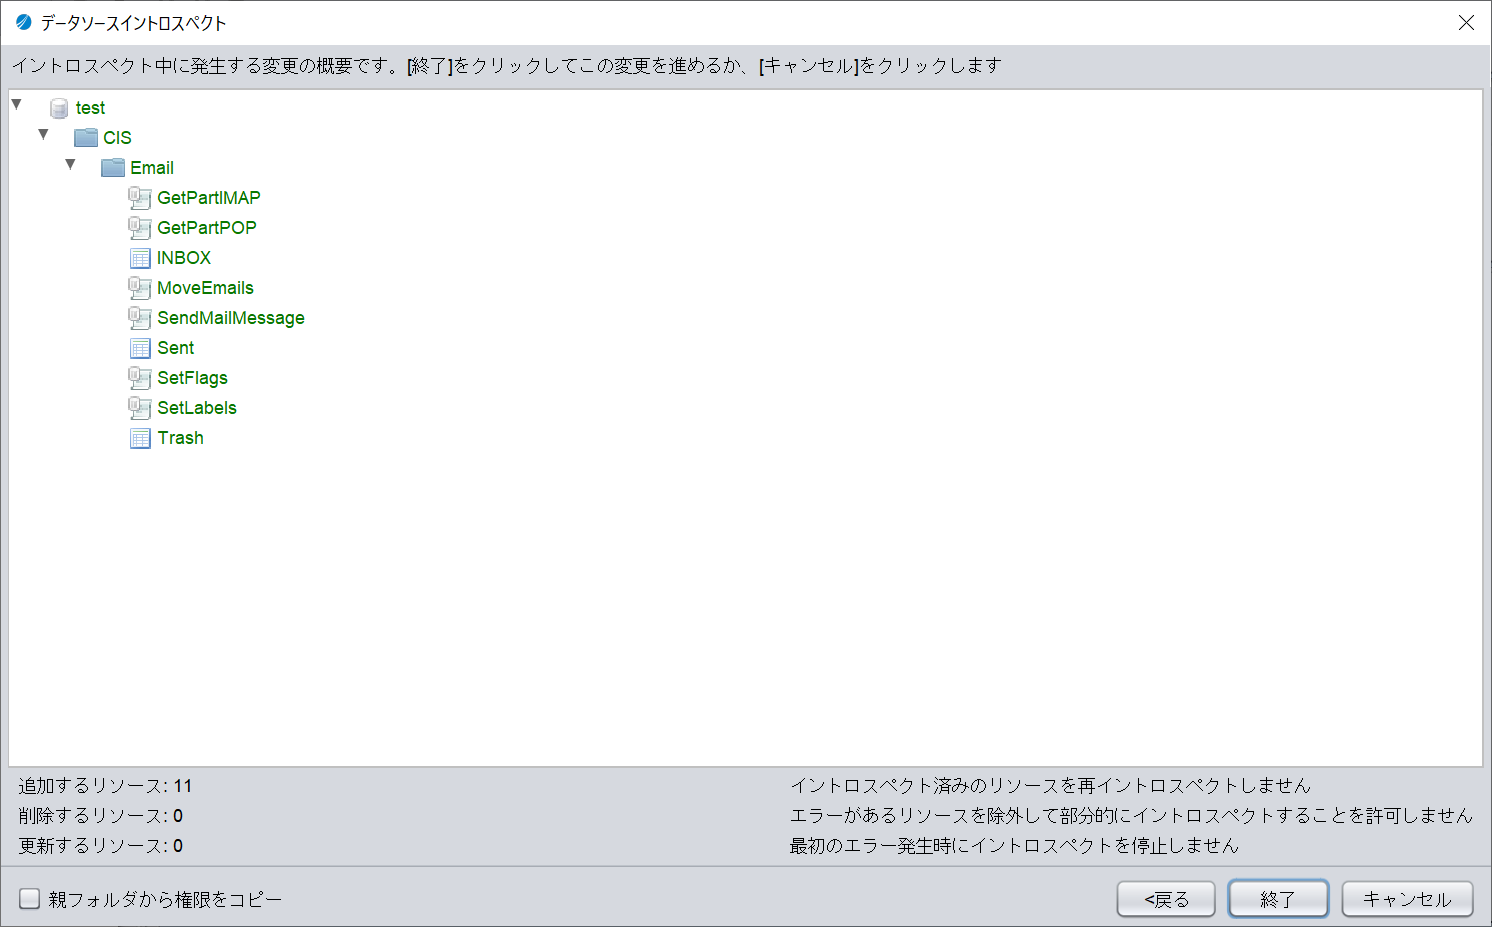This screenshot has width=1492, height=927.
Task: Select the INBOX table row
Action: (x=184, y=258)
